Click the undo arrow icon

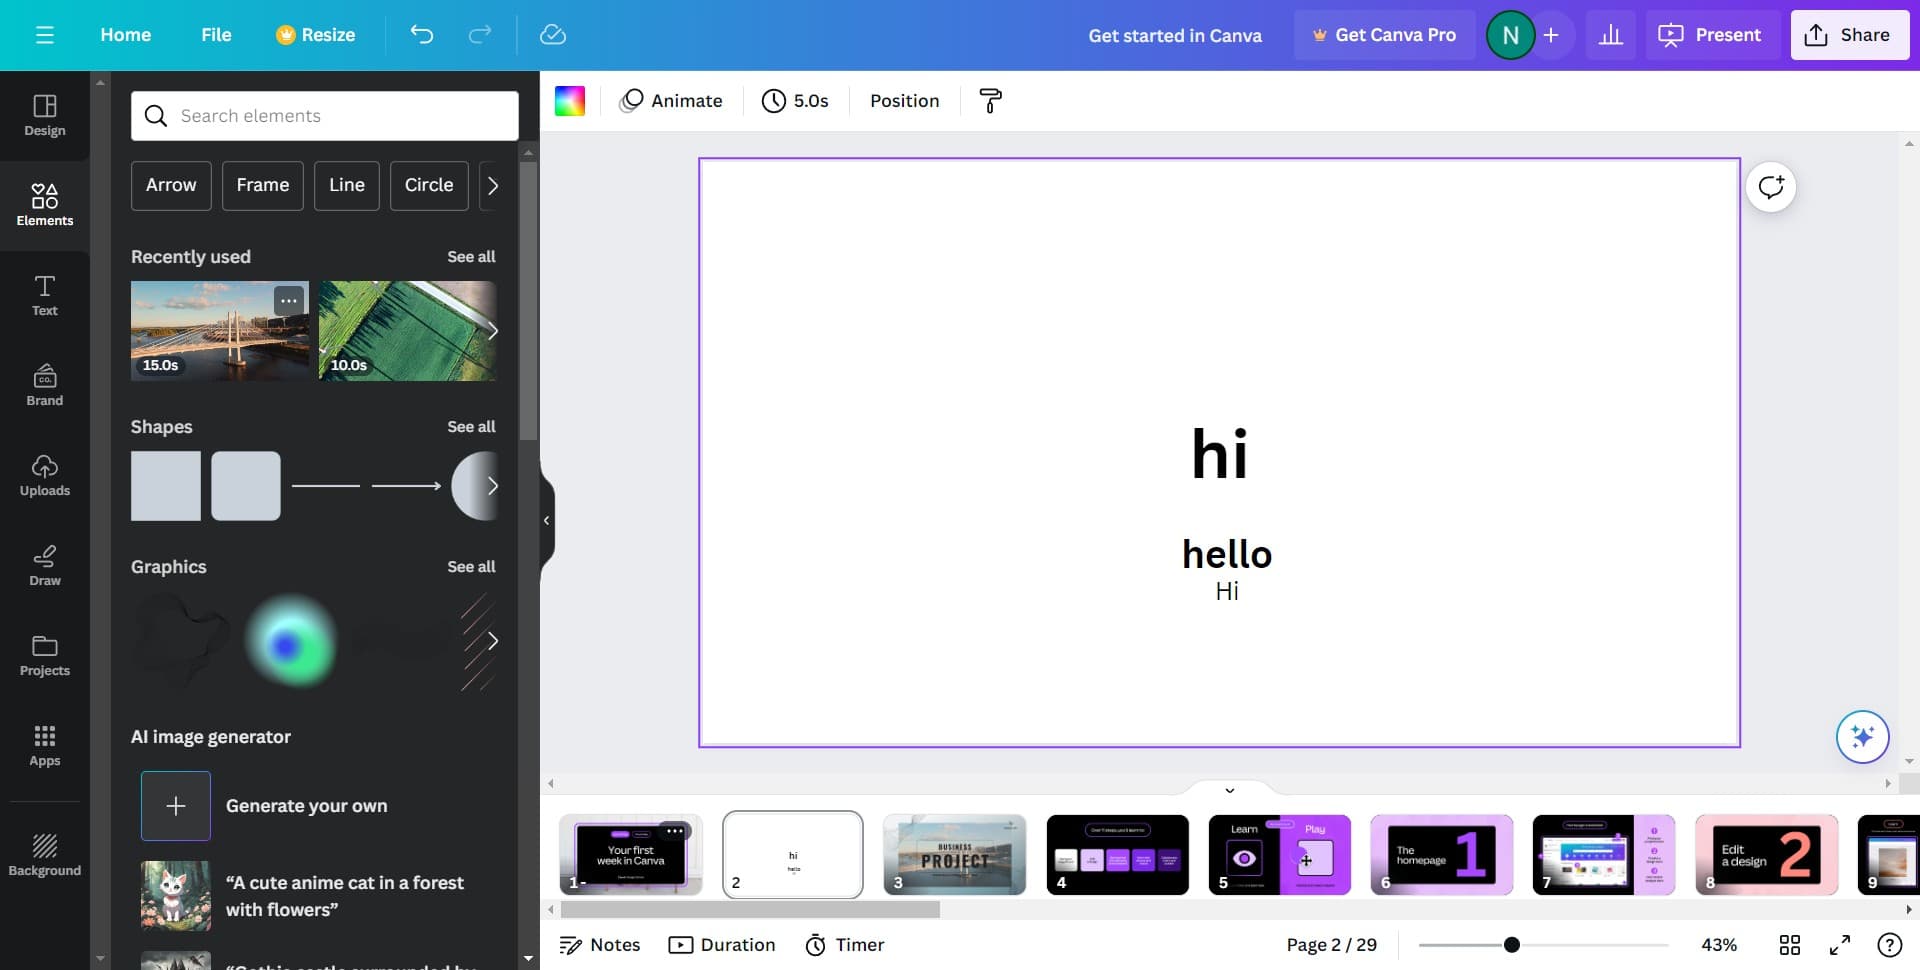coord(422,35)
